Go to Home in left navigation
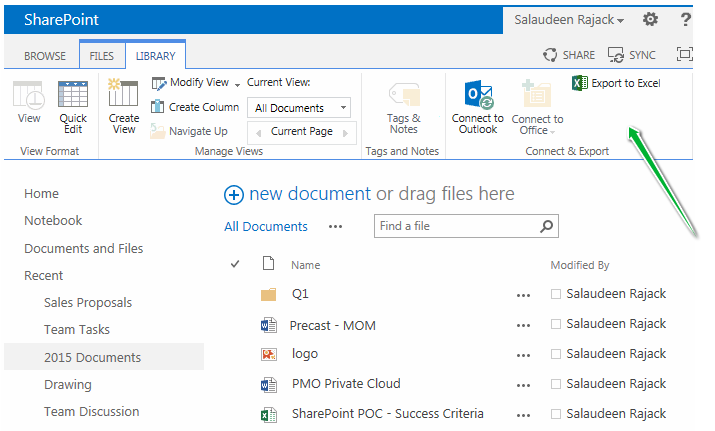Viewport: 715px width, 431px height. point(41,193)
